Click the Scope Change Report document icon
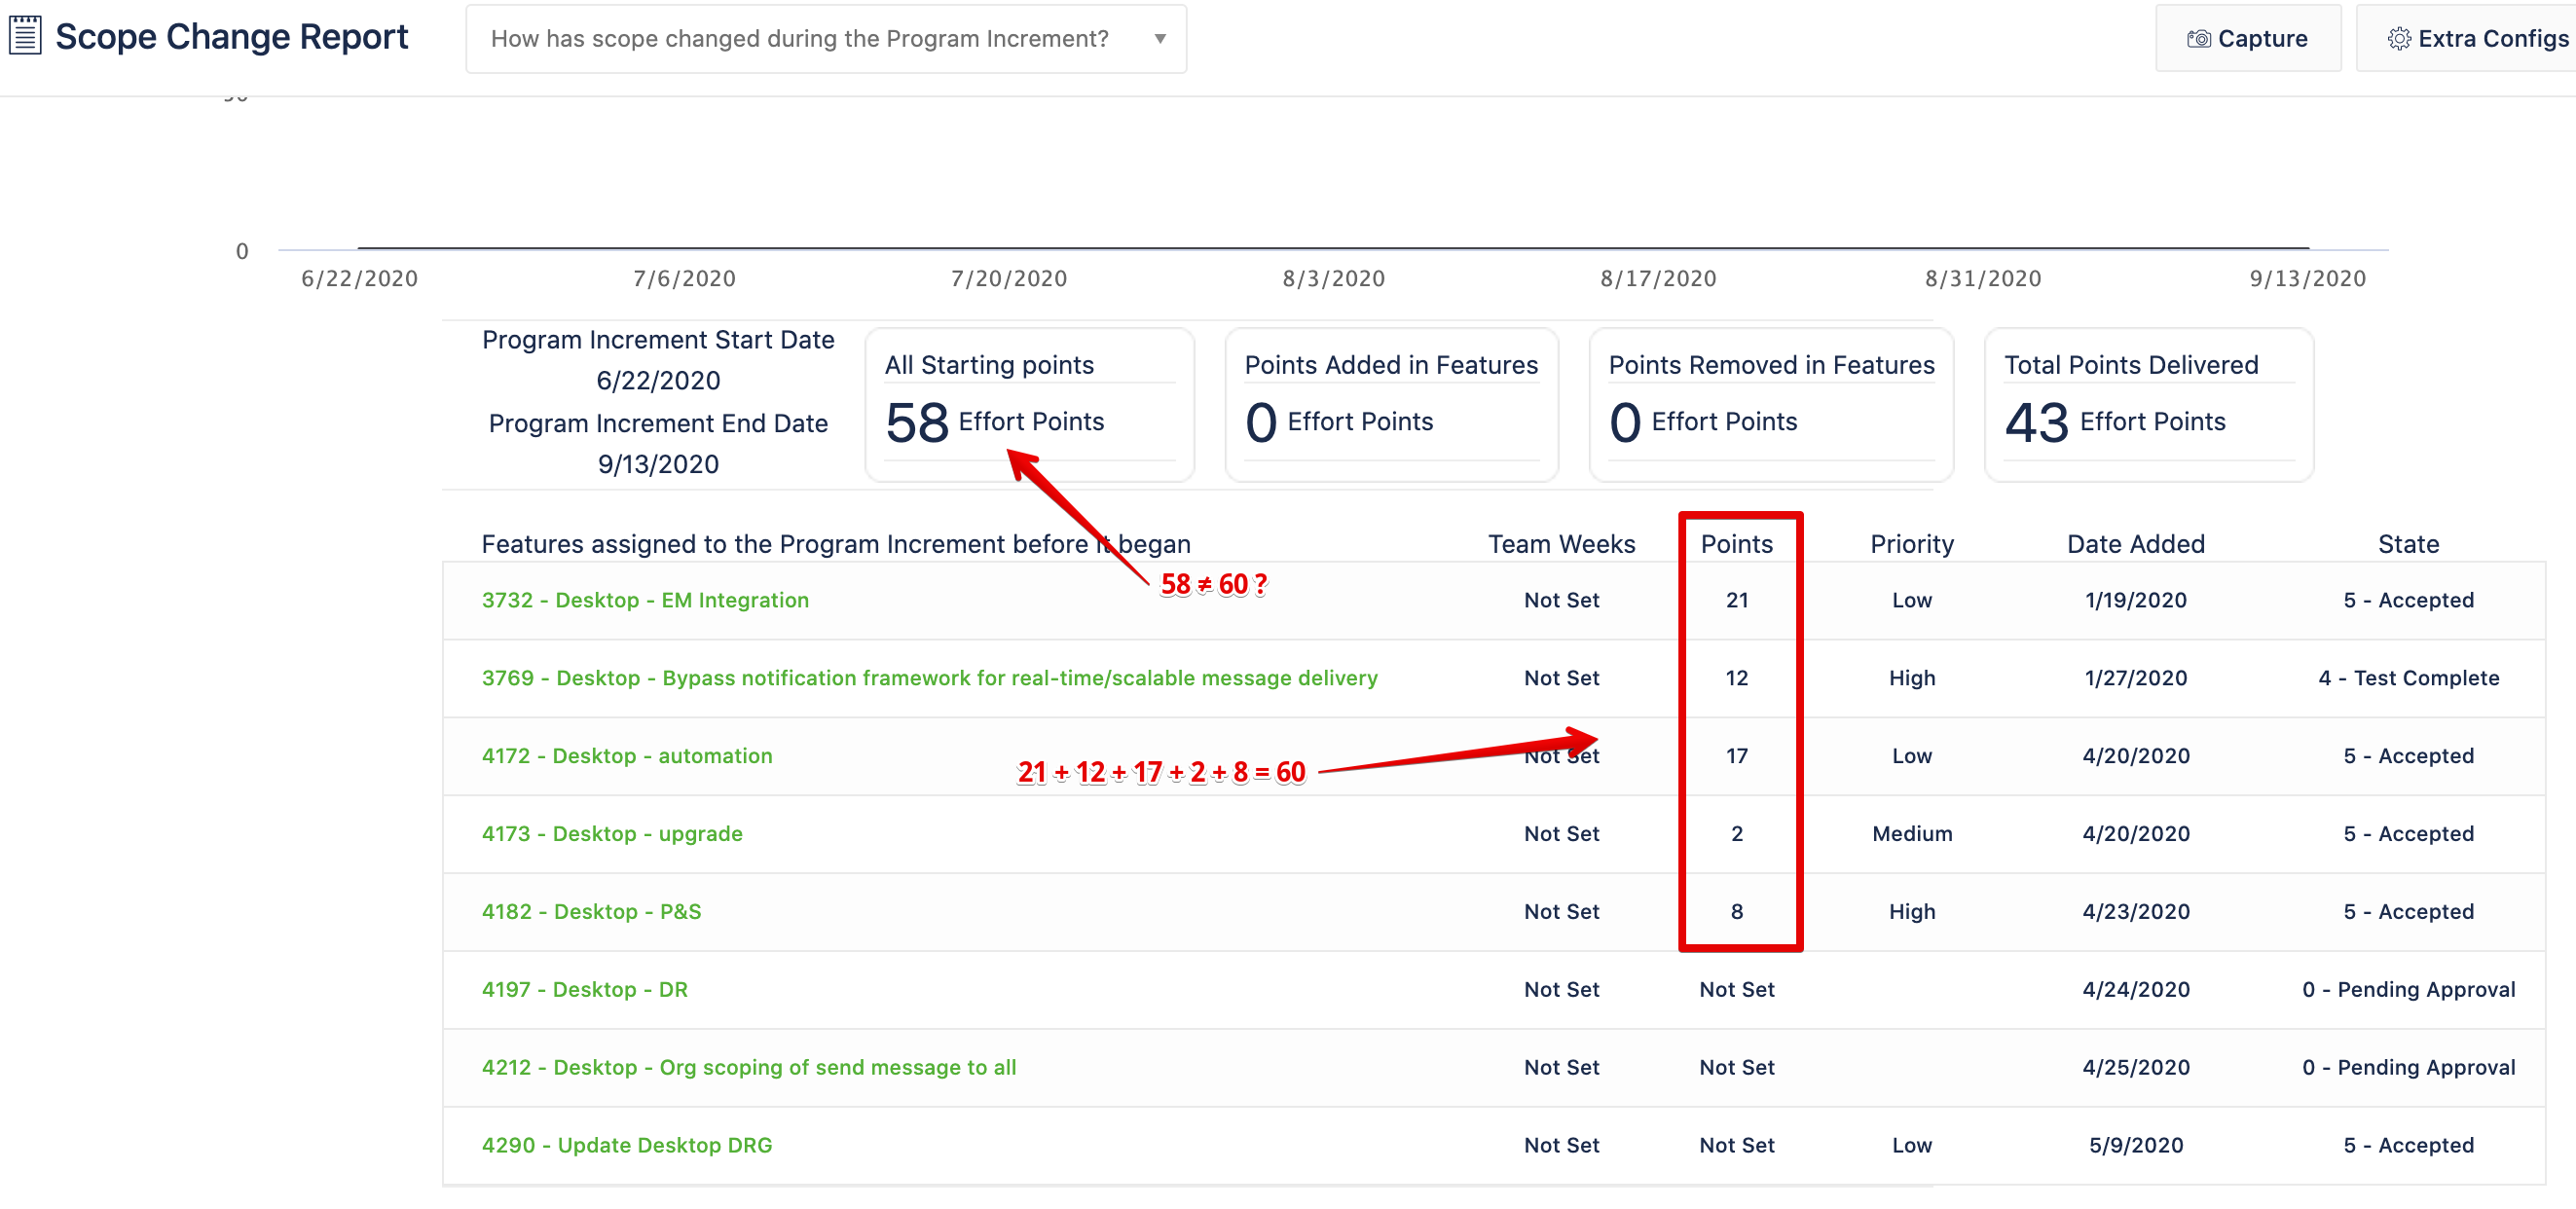Screen dimensions: 2576x1209 pos(24,35)
